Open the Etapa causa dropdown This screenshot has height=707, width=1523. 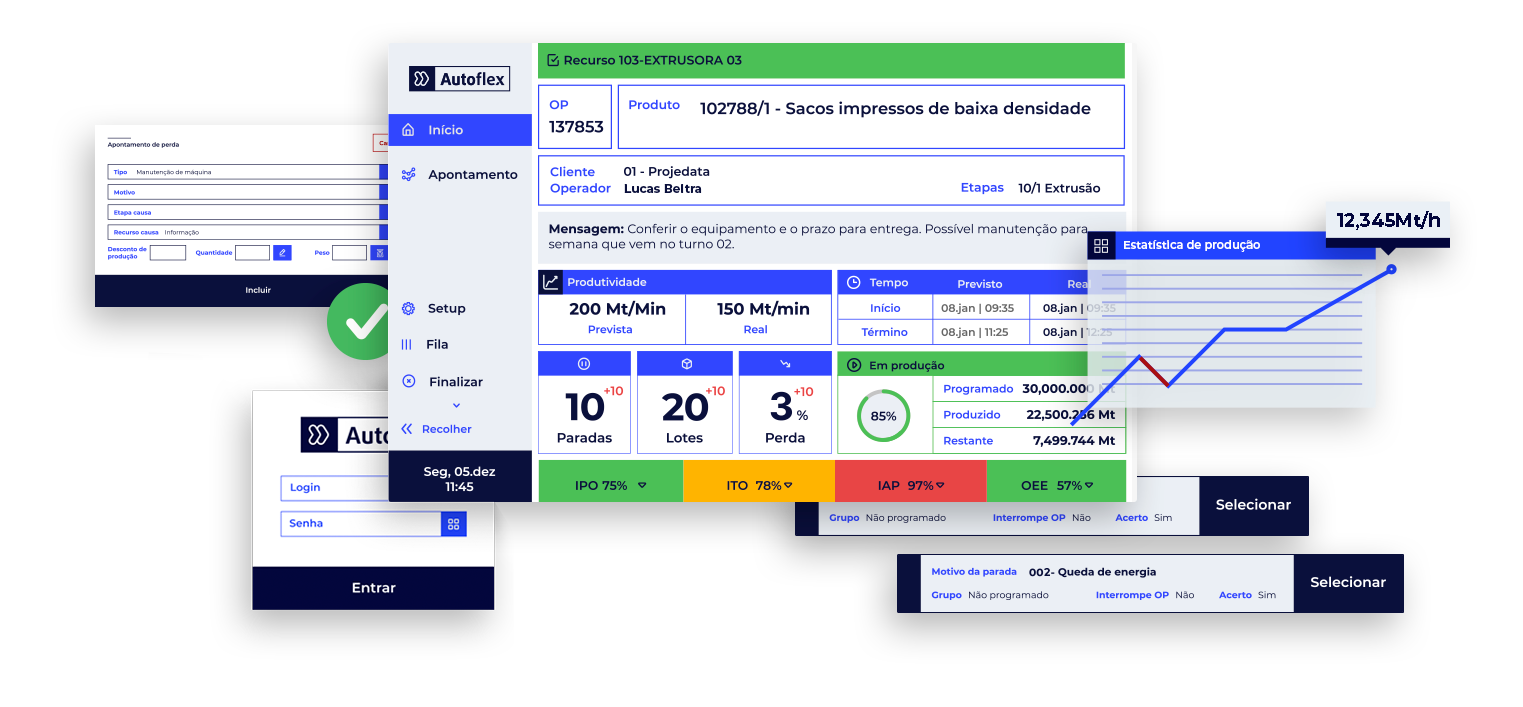tap(248, 212)
